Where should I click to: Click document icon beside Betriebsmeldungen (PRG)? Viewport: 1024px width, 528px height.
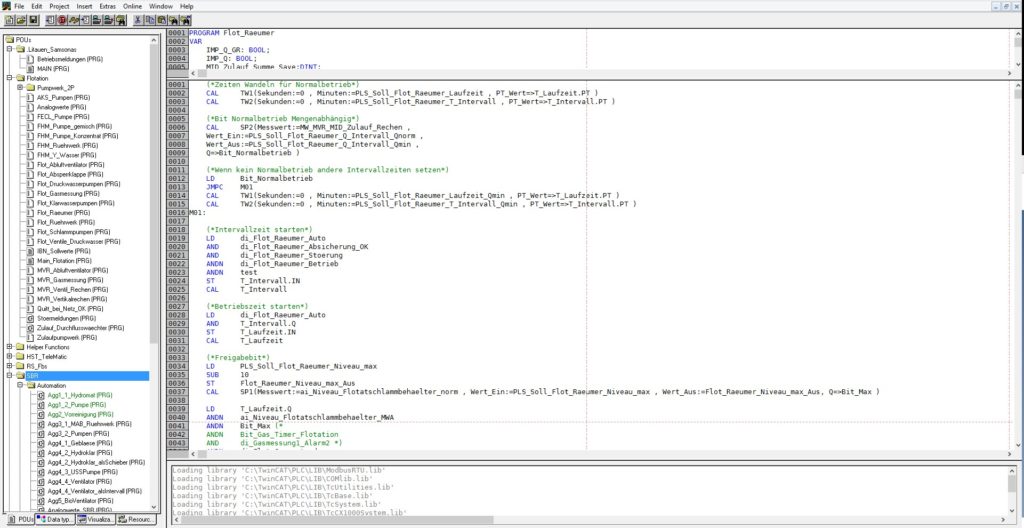(x=30, y=59)
